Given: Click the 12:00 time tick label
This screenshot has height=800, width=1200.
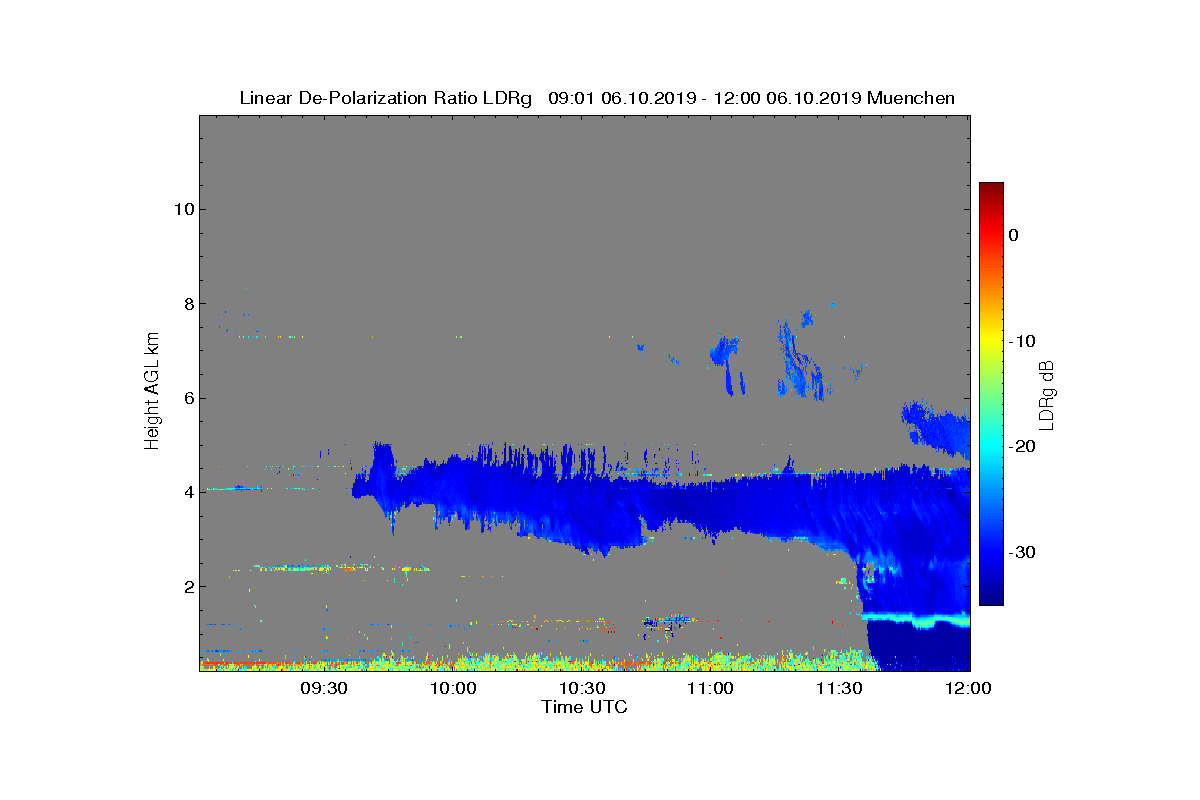Looking at the screenshot, I should (x=968, y=689).
